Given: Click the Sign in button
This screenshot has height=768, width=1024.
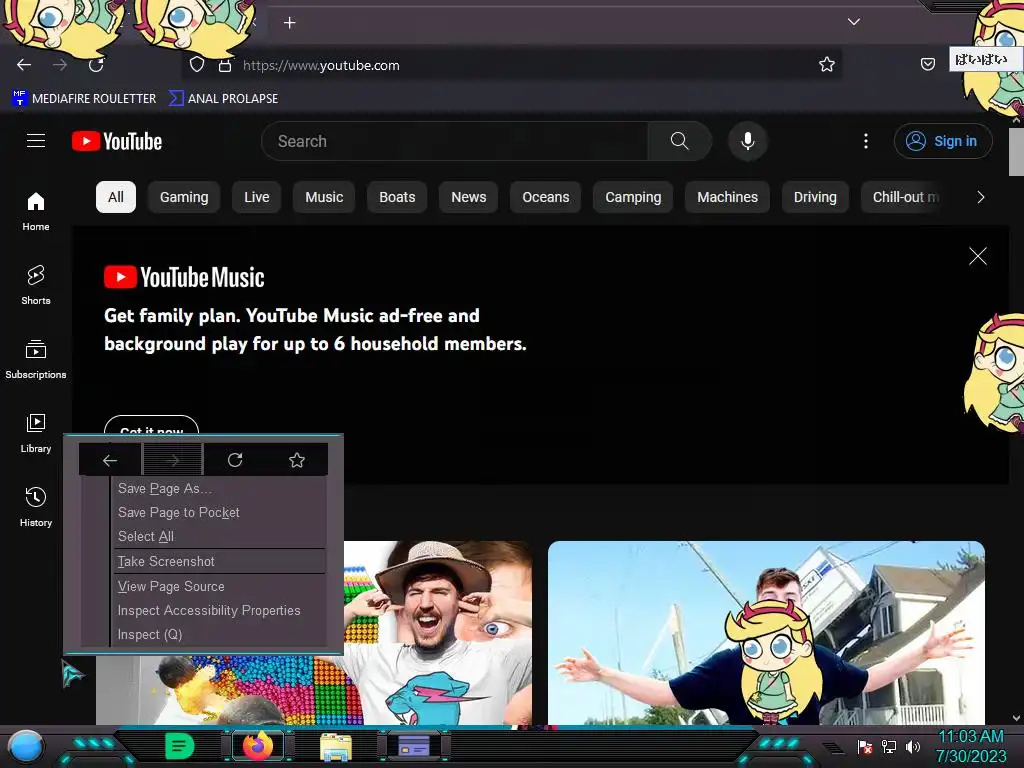Looking at the screenshot, I should pos(943,141).
